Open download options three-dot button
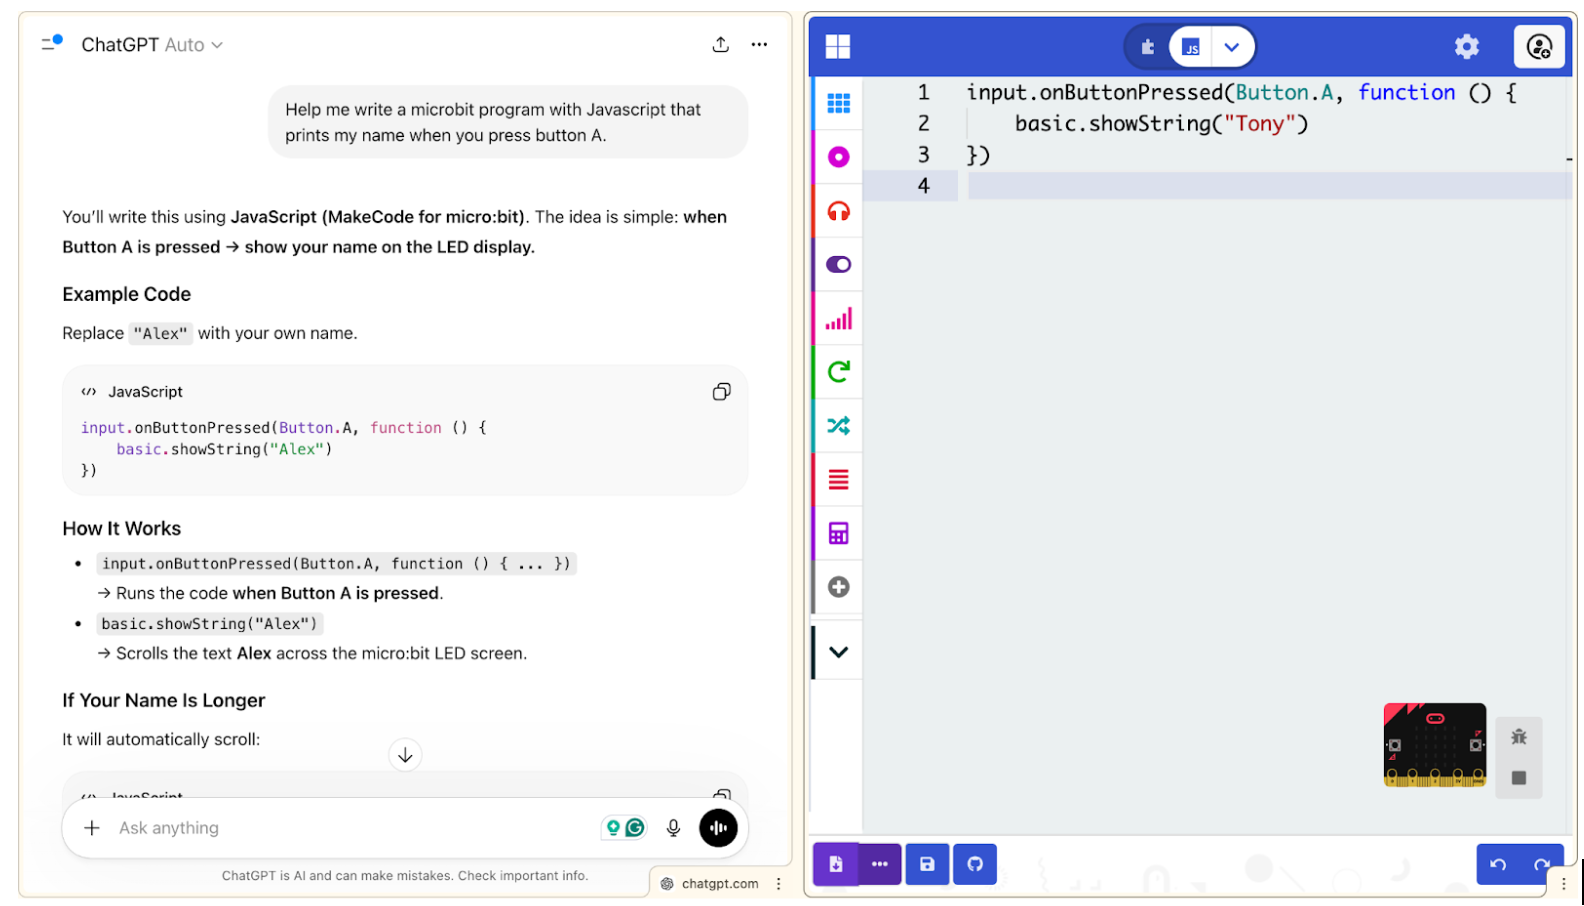1584x906 pixels. coord(880,864)
